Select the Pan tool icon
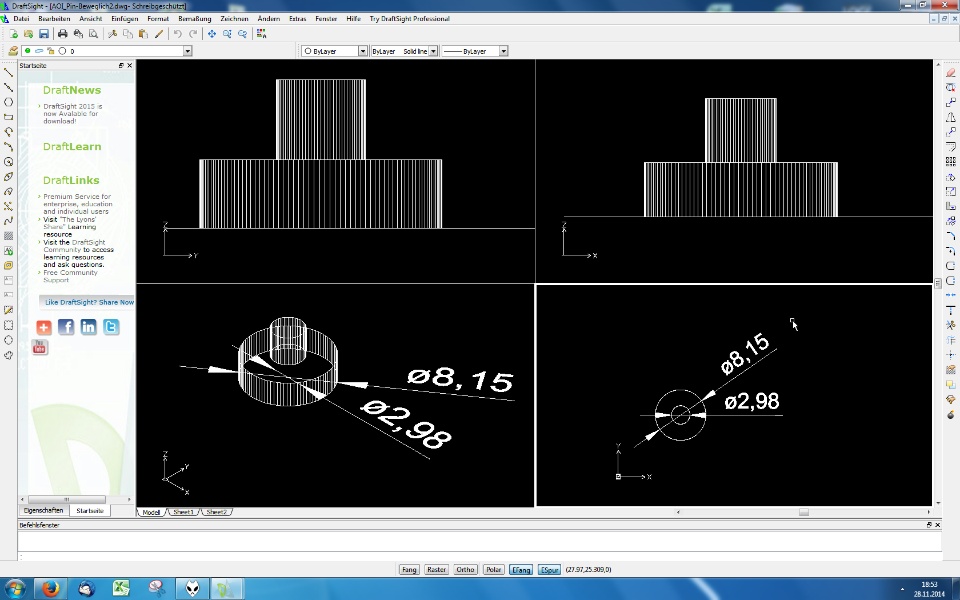Image resolution: width=960 pixels, height=600 pixels. 211,34
